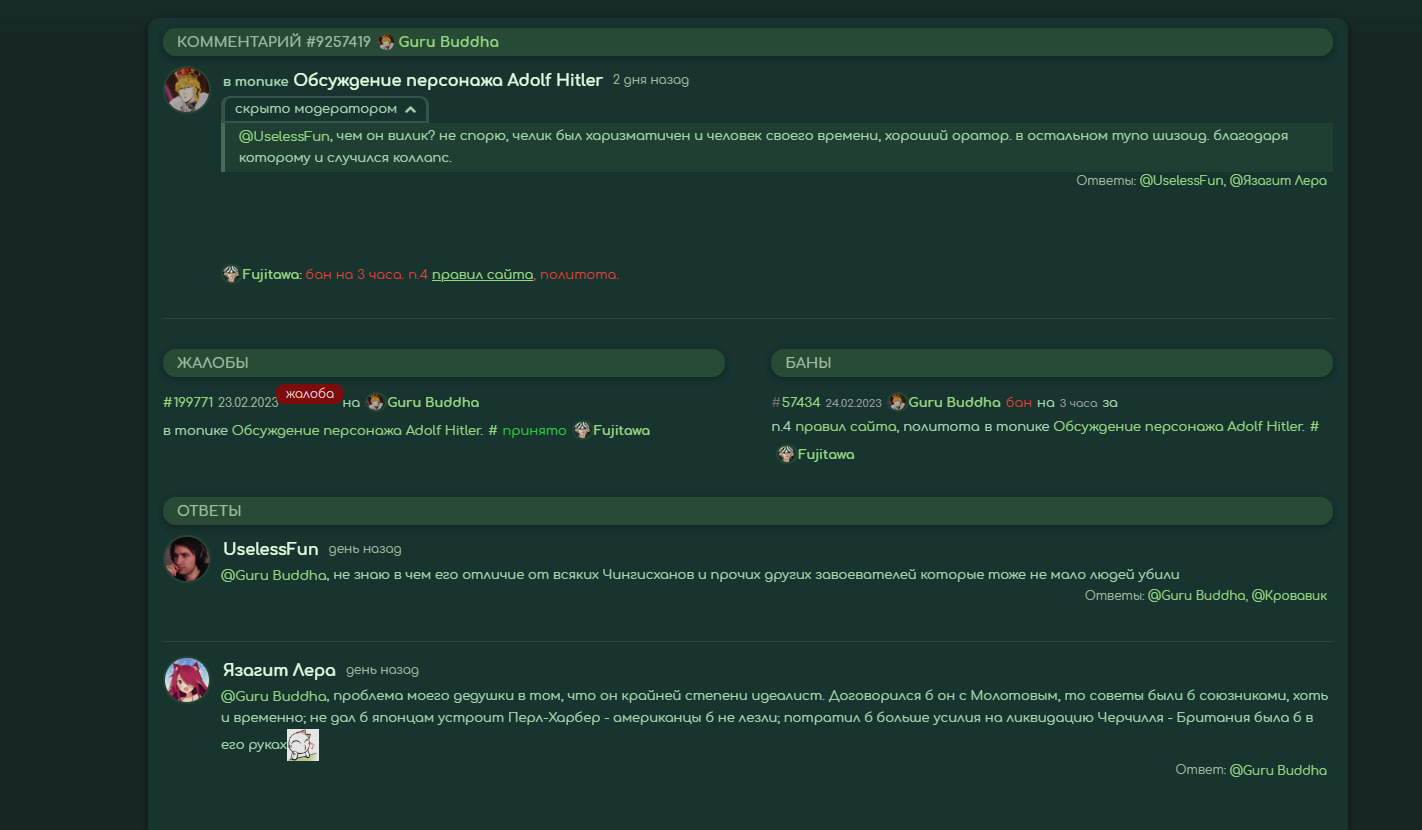The width and height of the screenshot is (1422, 830).
Task: Open UselessFun username in replies section
Action: coord(270,549)
